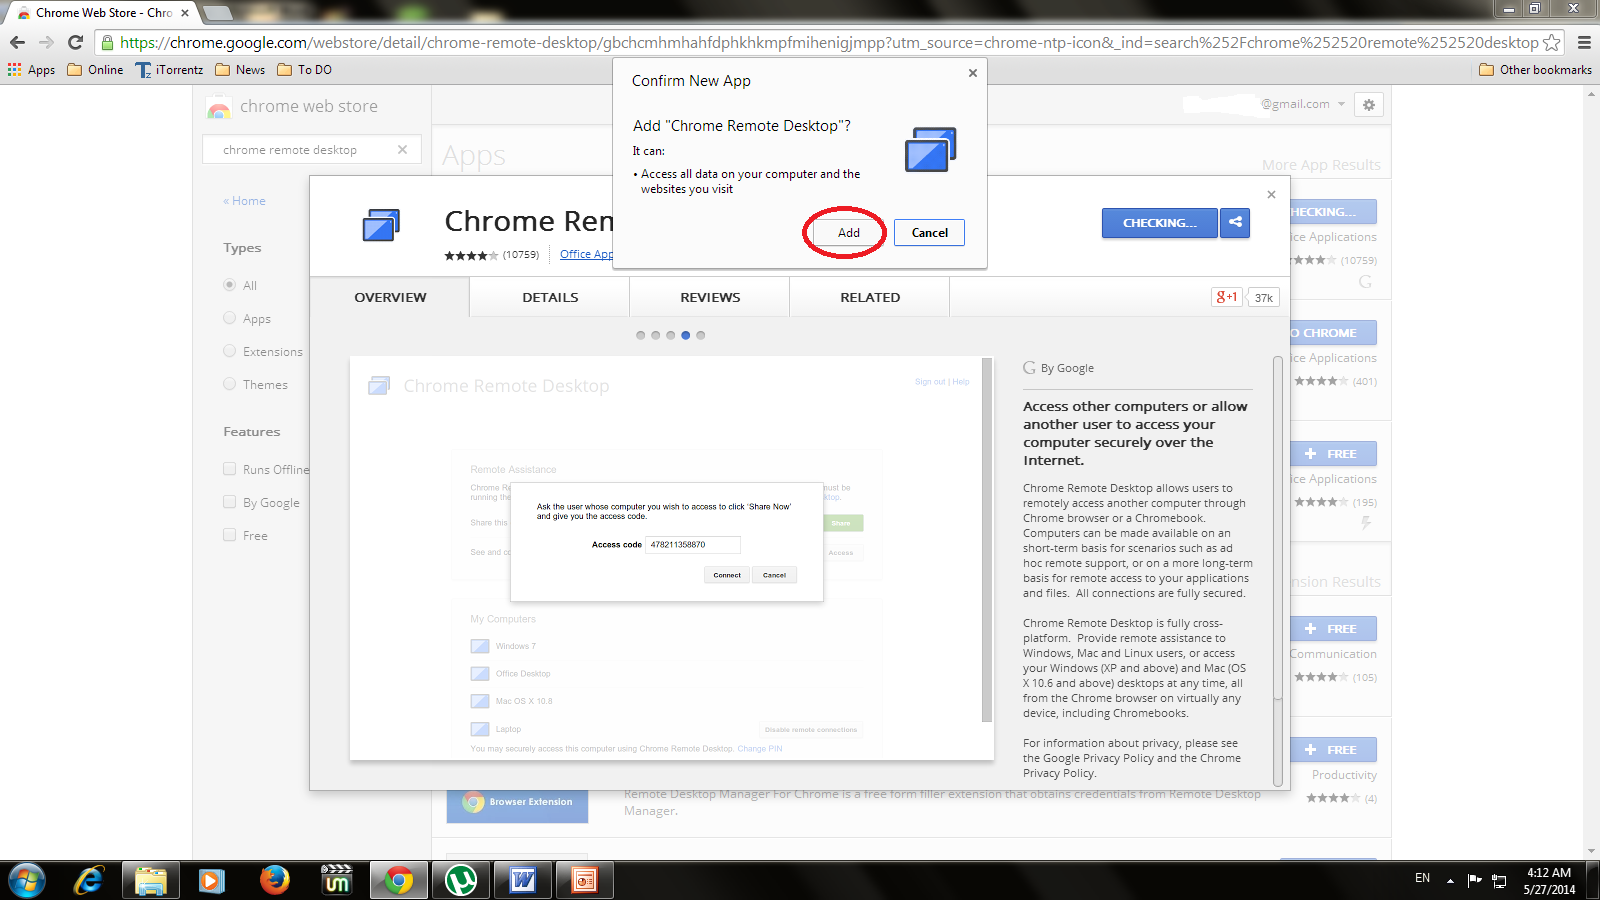Go back using the Home link
Viewport: 1600px width, 900px height.
243,201
